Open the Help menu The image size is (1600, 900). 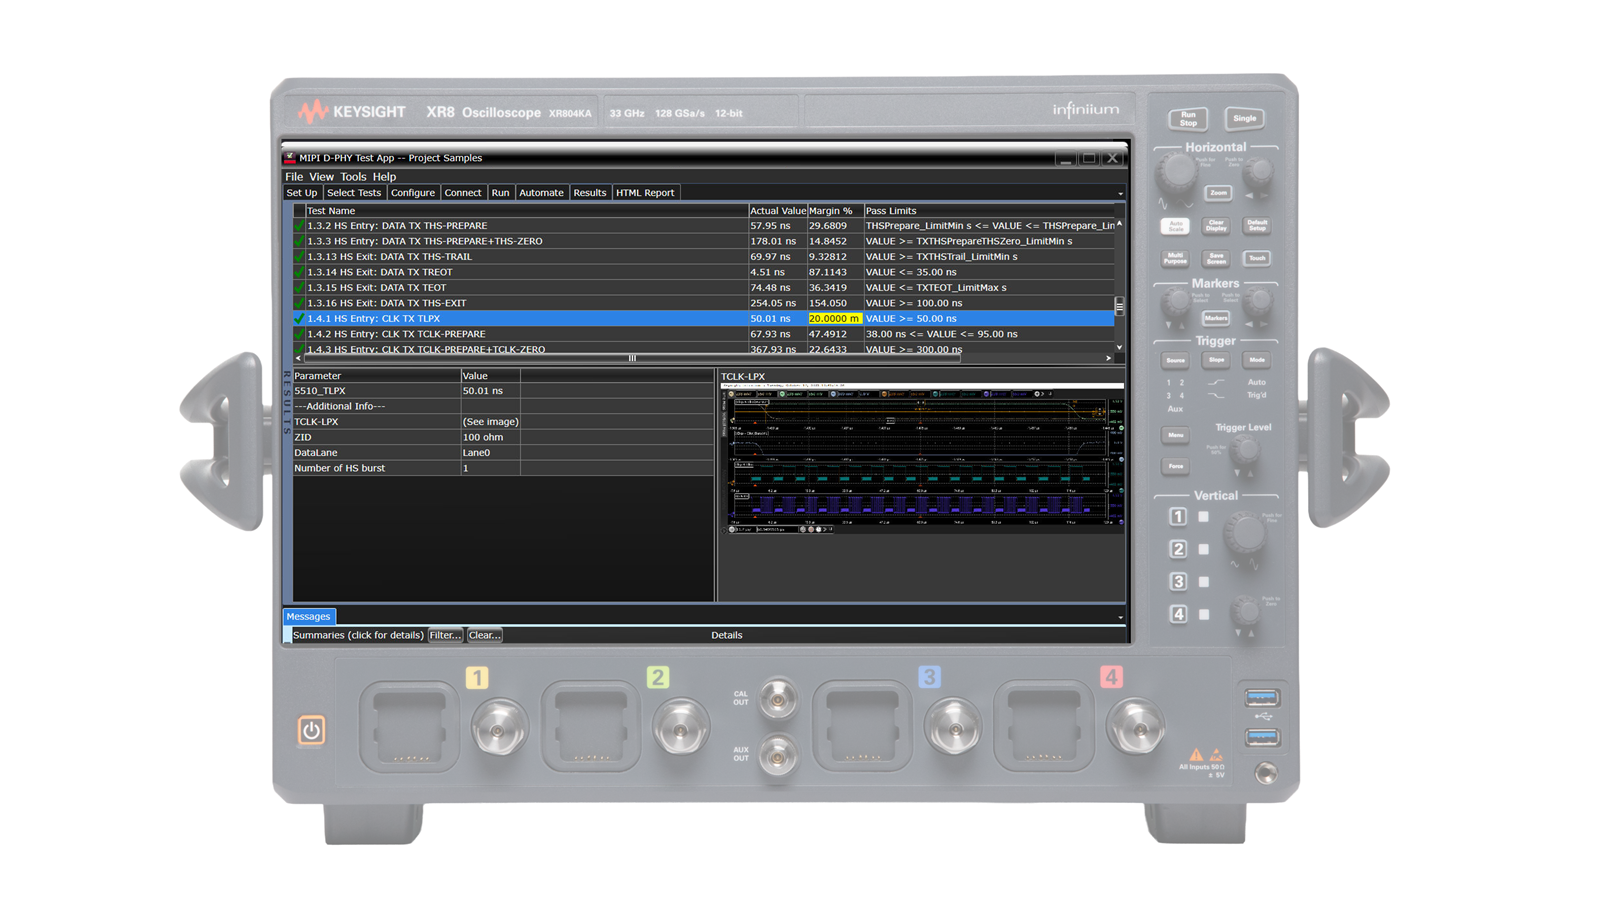click(x=384, y=177)
